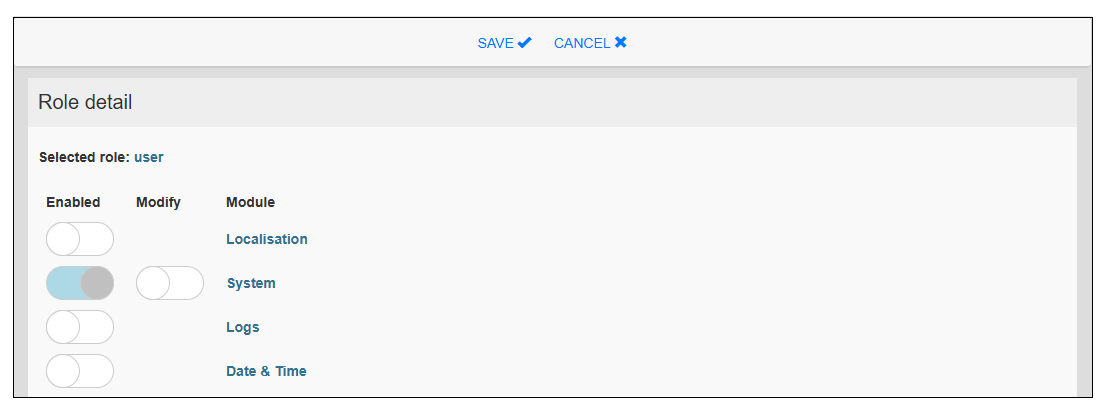1105x412 pixels.
Task: Enable the Localisation module toggle
Action: point(80,240)
